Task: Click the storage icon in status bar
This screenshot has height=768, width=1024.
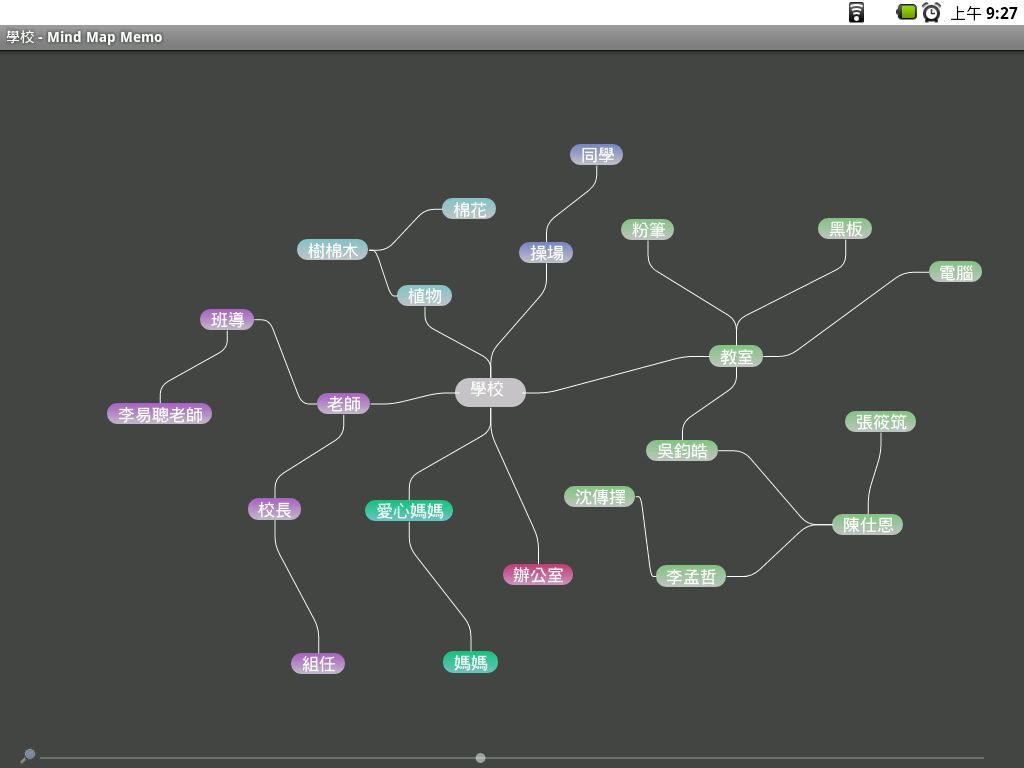Action: pos(856,13)
